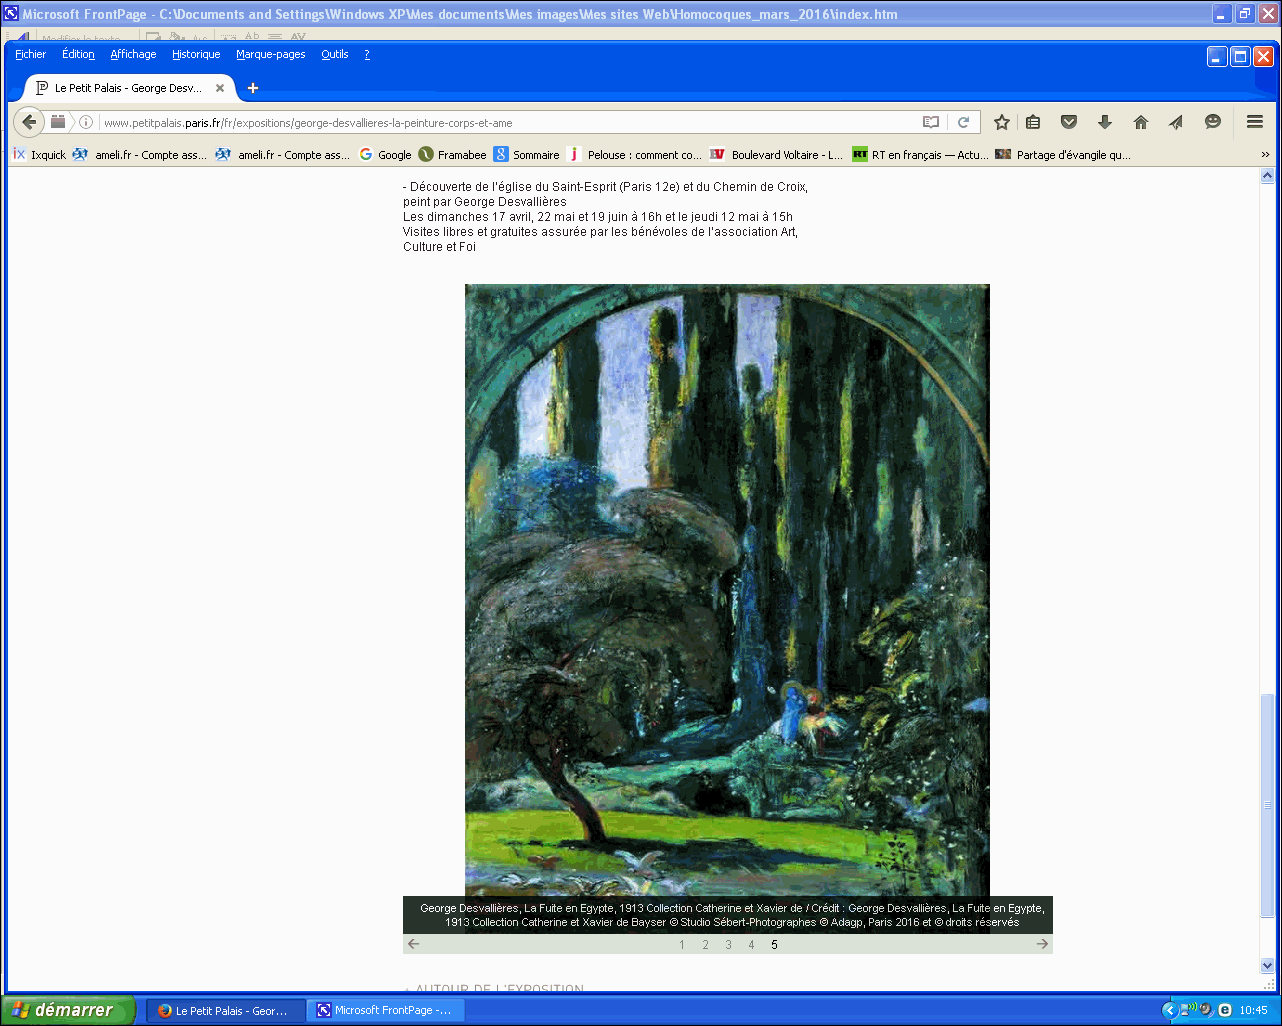Click the scrollbar down arrow
This screenshot has height=1026, width=1282.
(1268, 966)
